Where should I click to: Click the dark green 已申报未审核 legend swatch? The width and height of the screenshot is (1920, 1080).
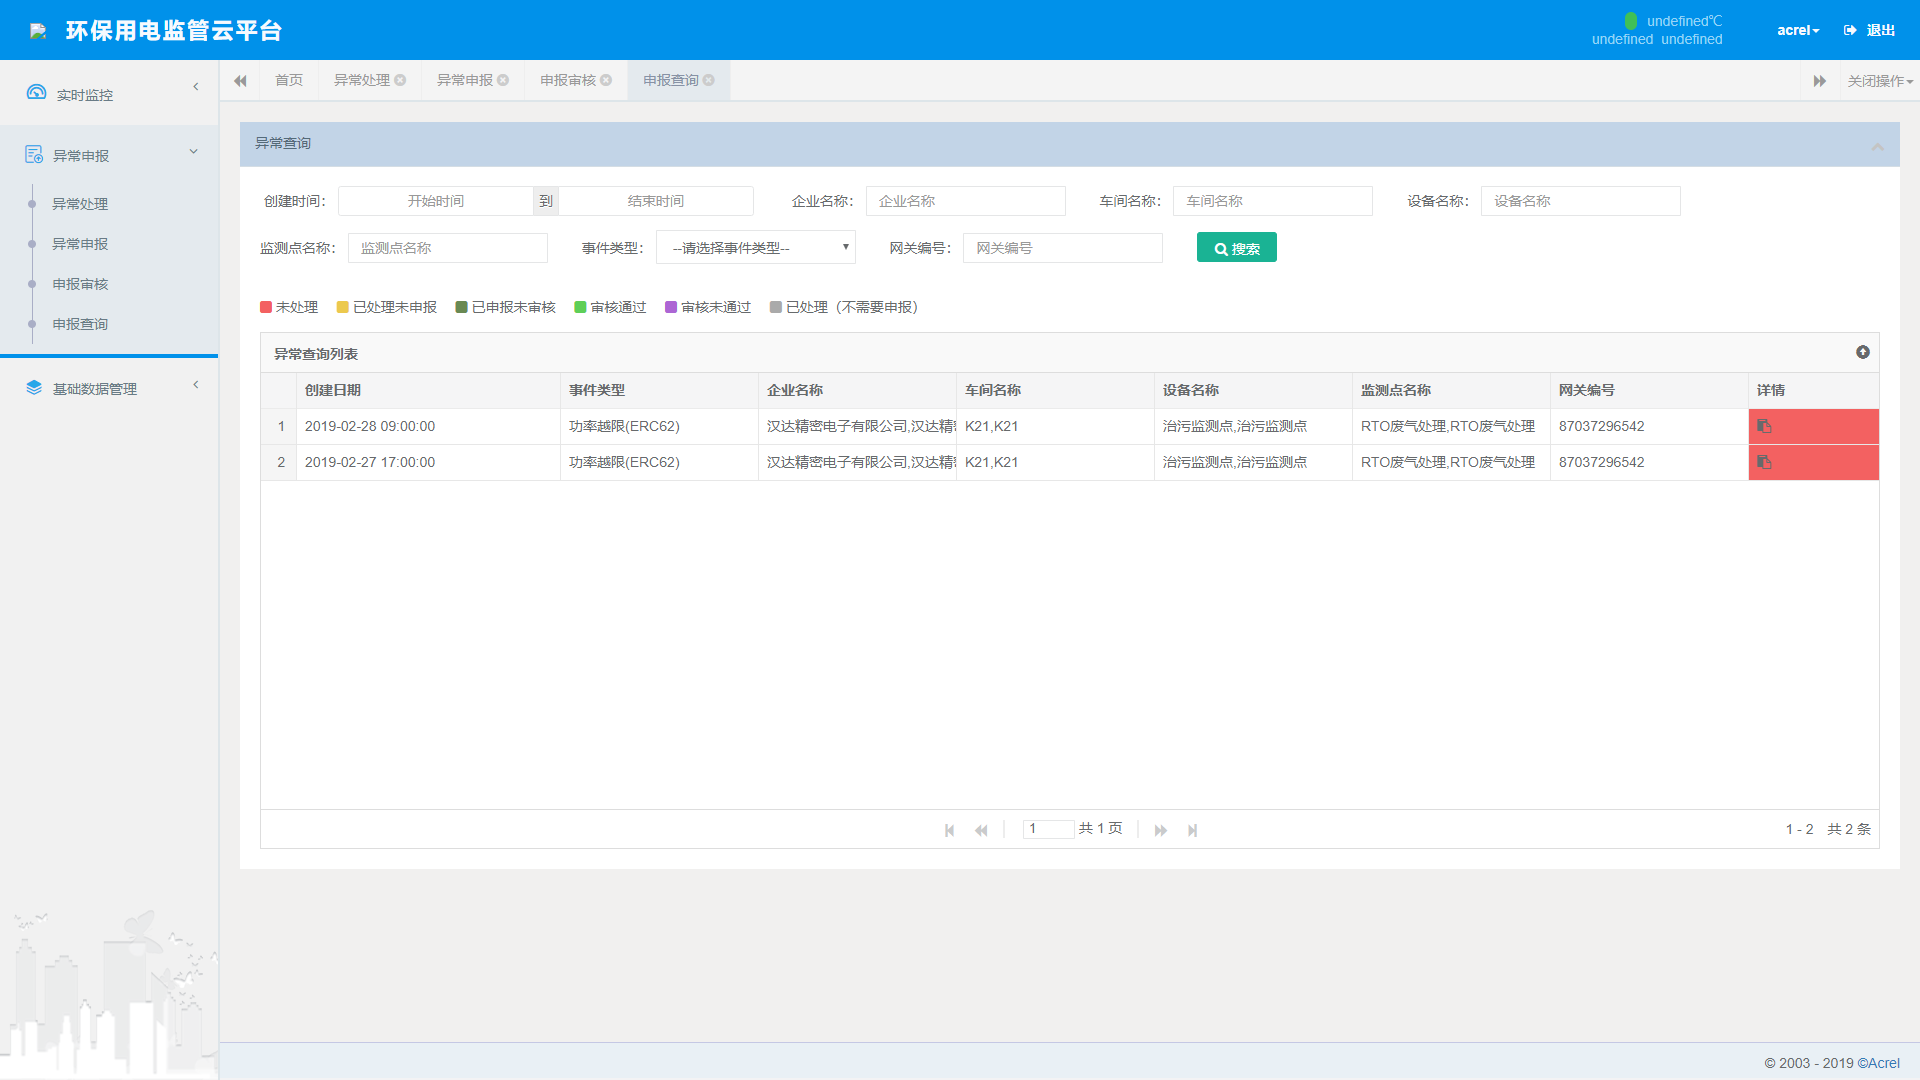461,307
